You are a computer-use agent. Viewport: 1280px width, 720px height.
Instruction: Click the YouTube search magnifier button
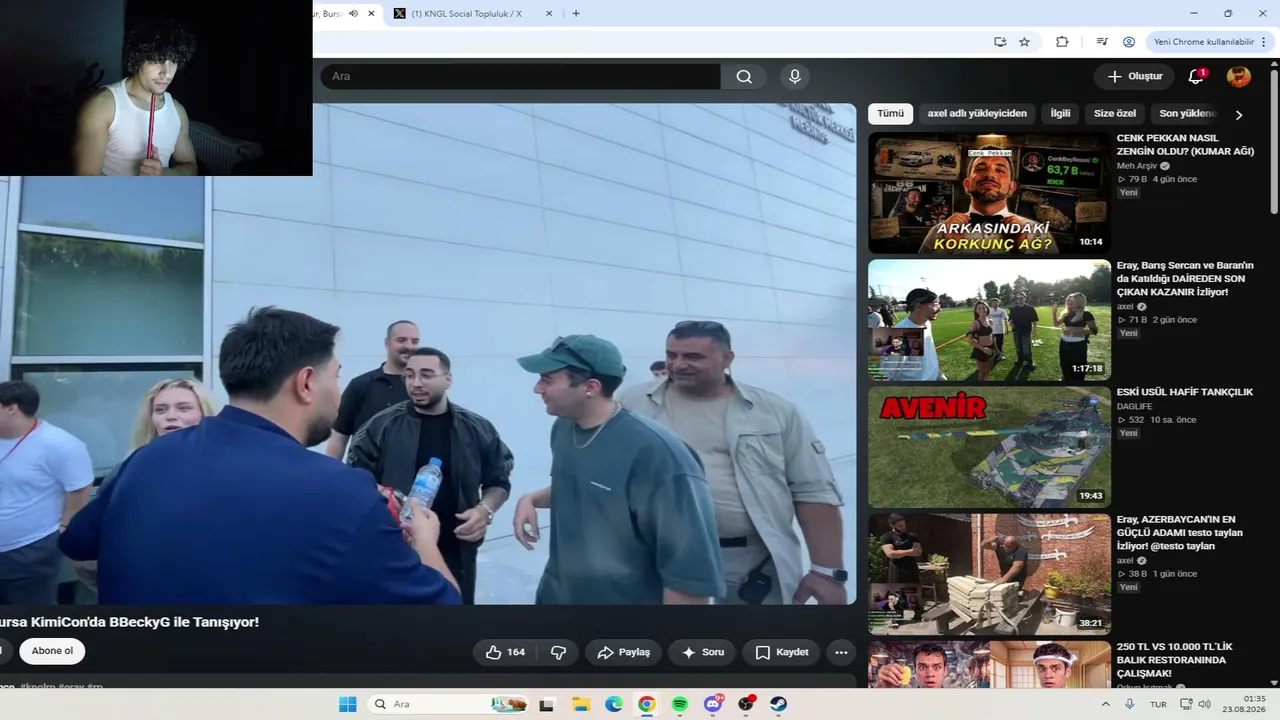pyautogui.click(x=744, y=76)
